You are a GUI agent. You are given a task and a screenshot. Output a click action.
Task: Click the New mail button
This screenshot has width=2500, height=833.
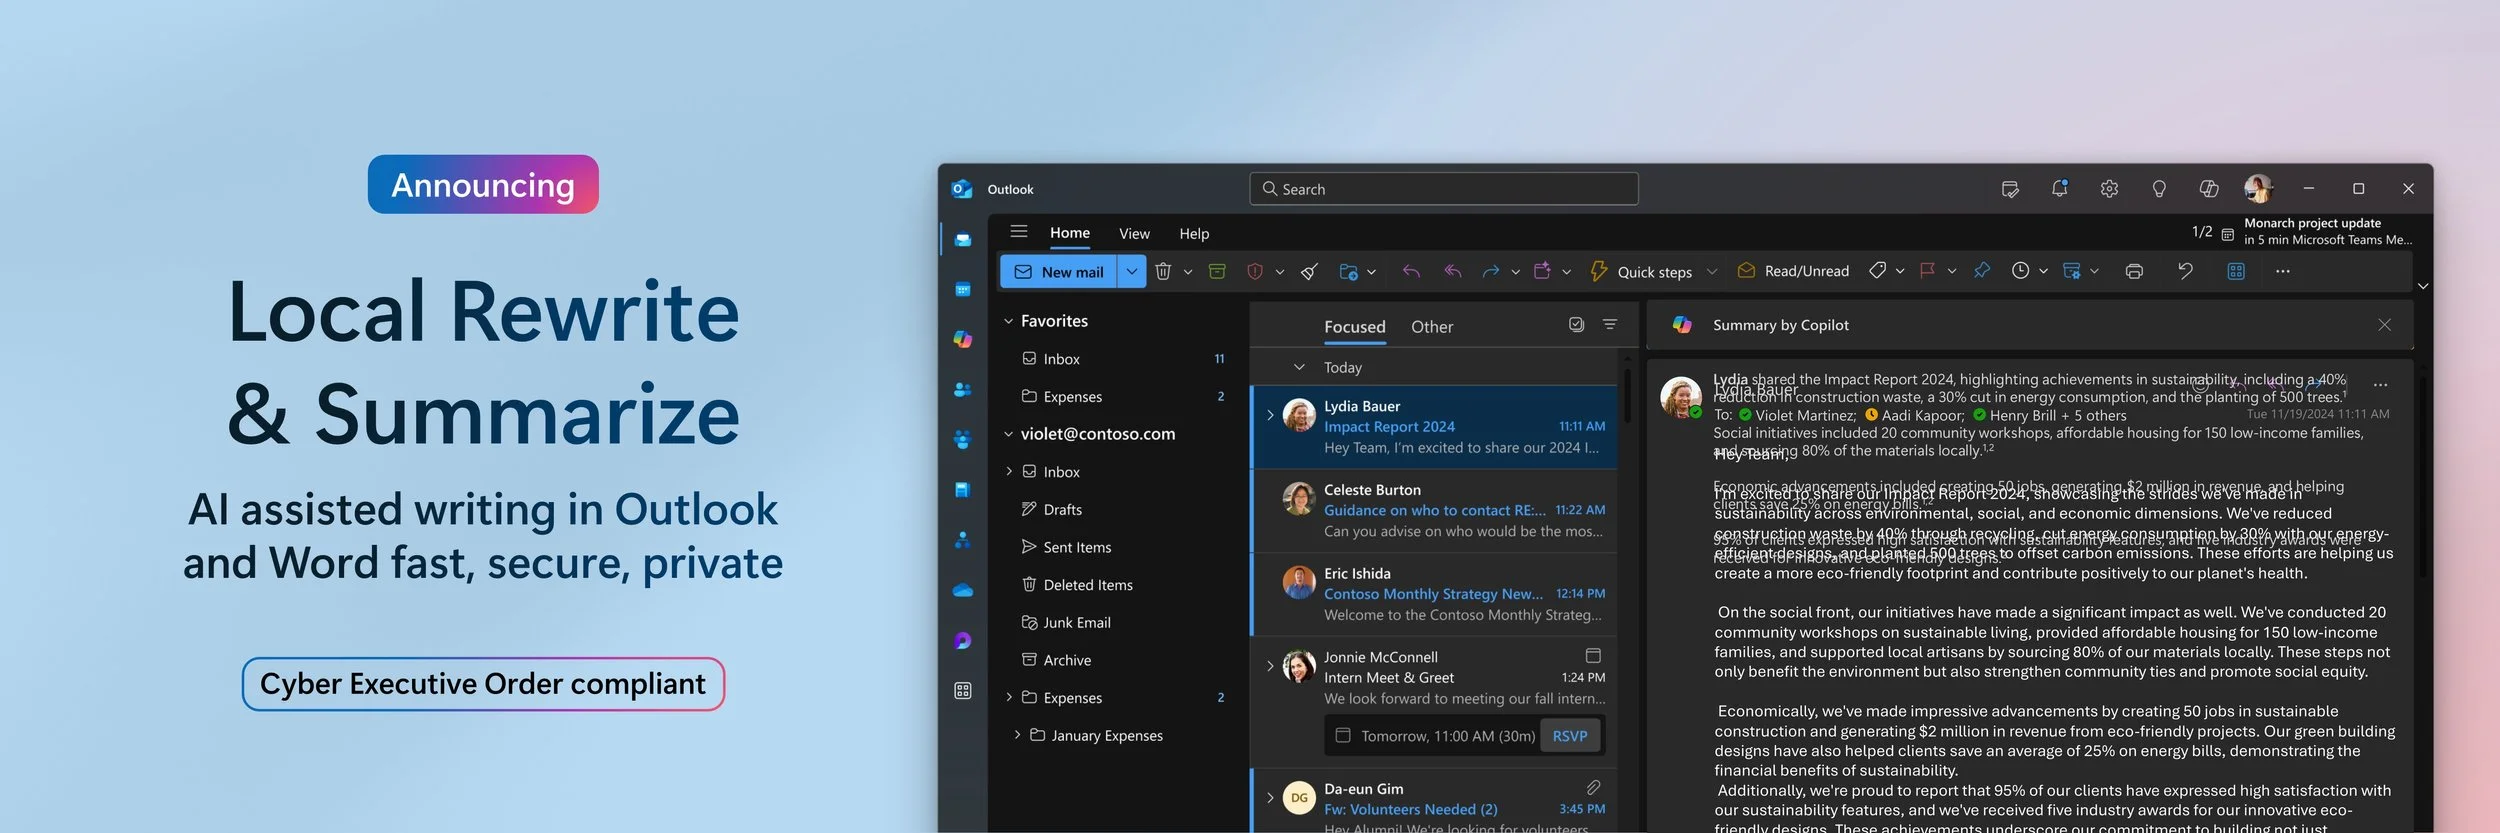[x=1059, y=271]
